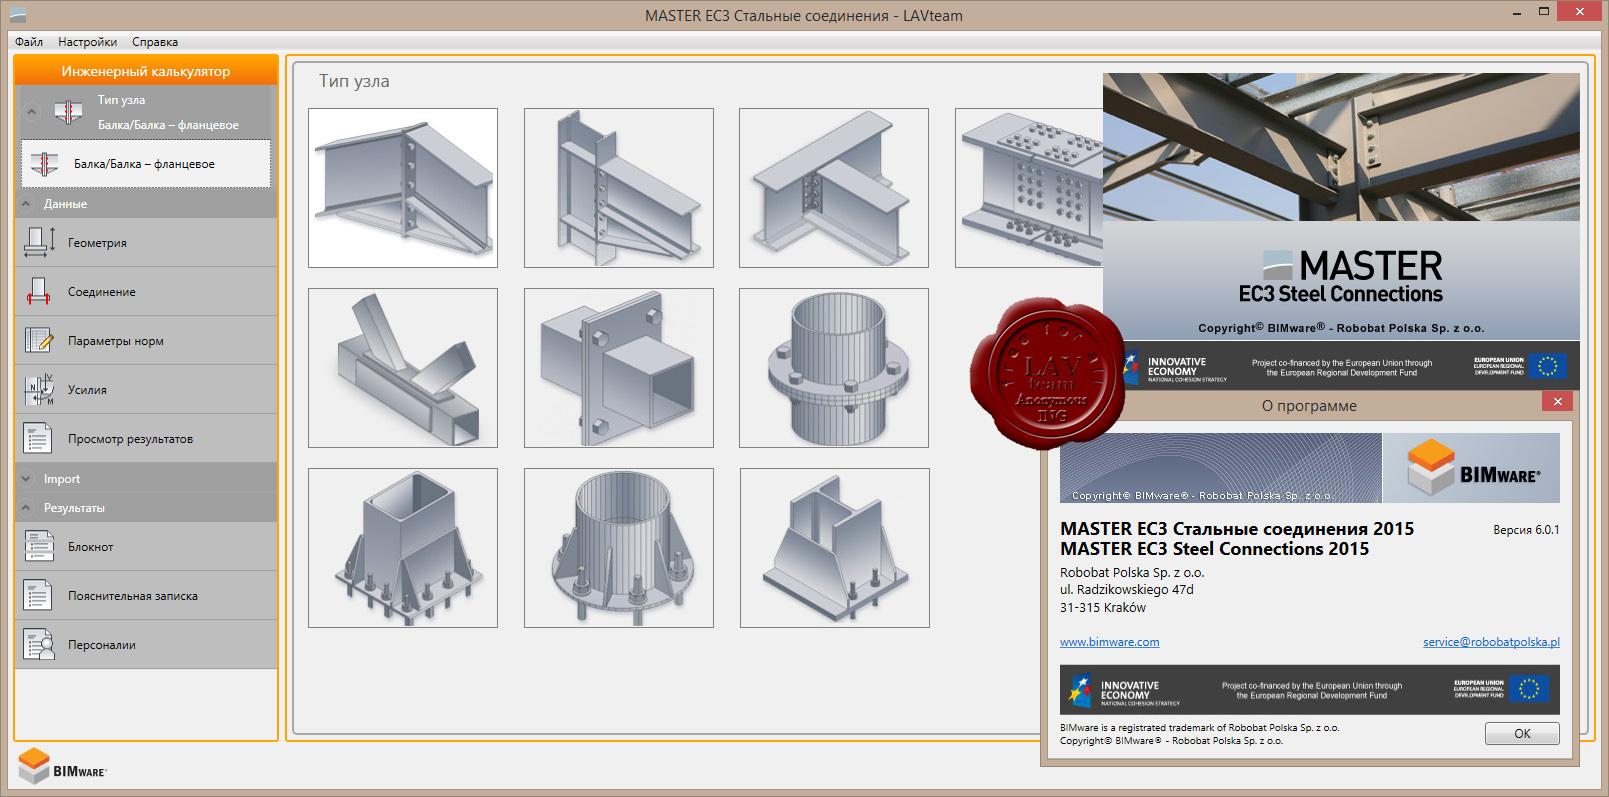Open the Справка menu
The height and width of the screenshot is (797, 1609).
[155, 42]
